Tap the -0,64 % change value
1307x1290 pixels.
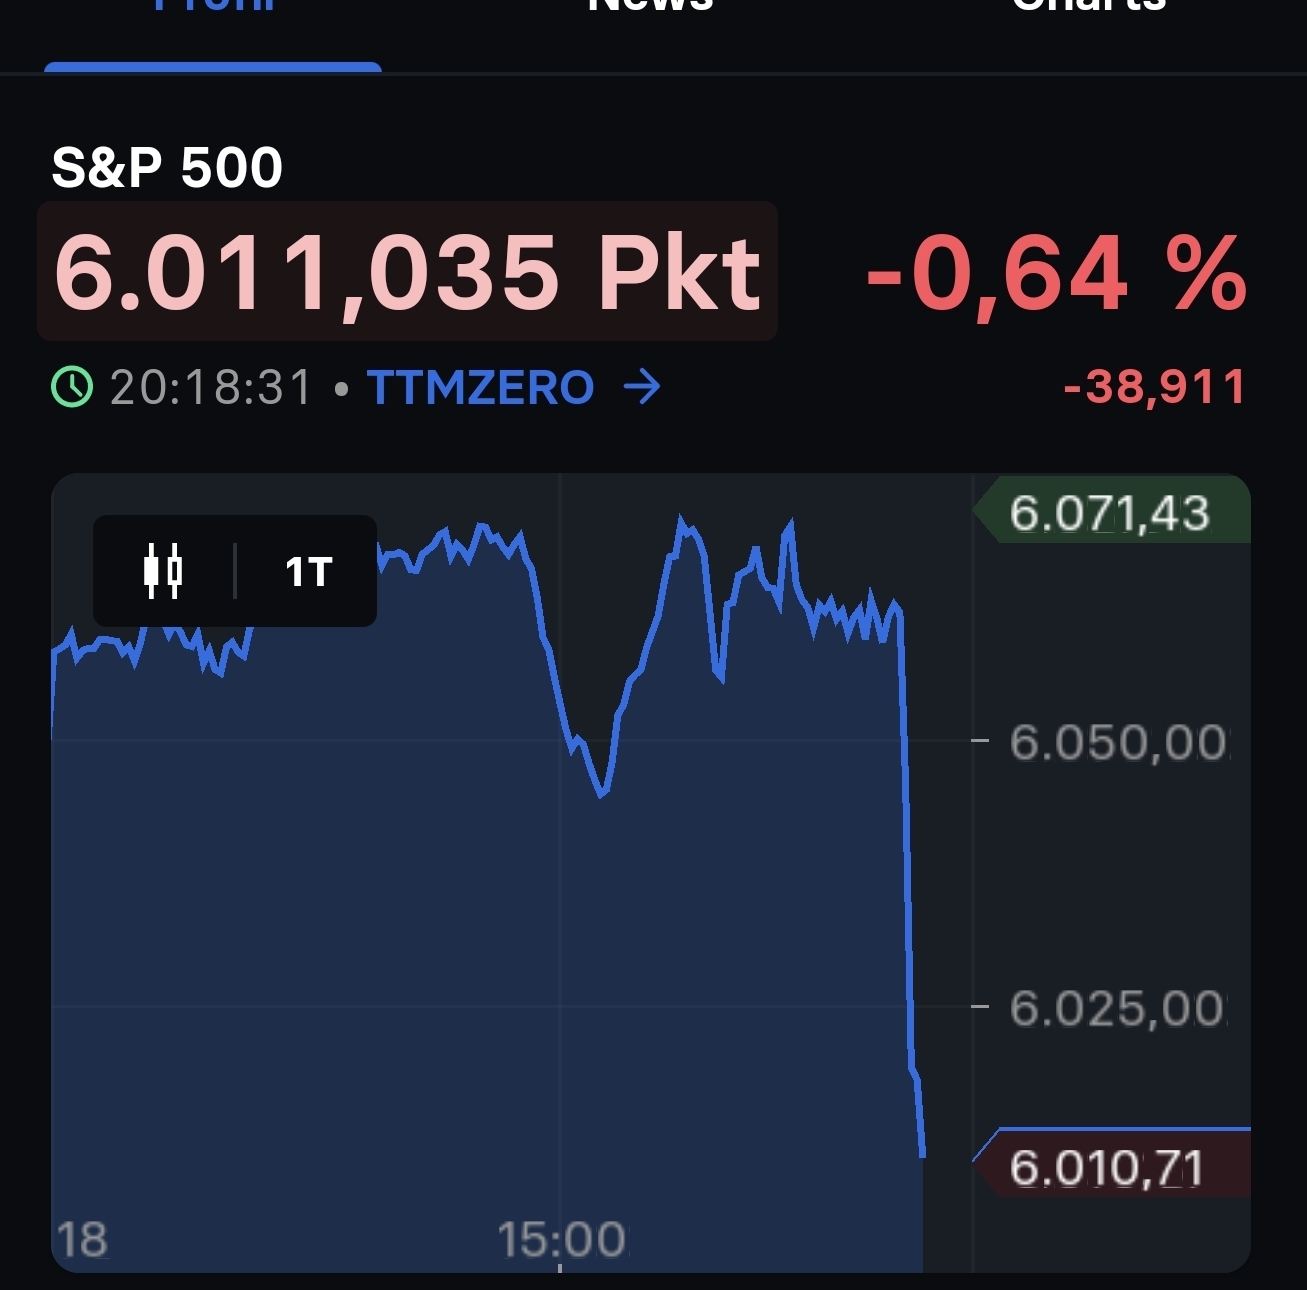pos(1056,273)
